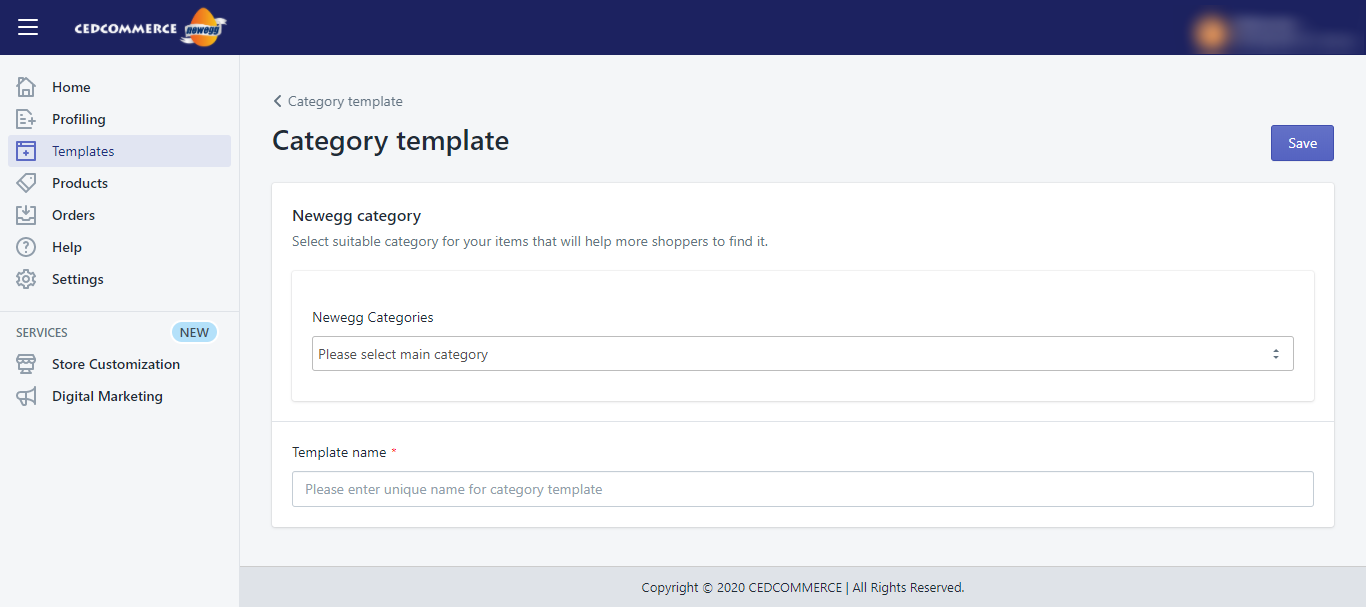Click the Settings gear icon

click(x=27, y=279)
